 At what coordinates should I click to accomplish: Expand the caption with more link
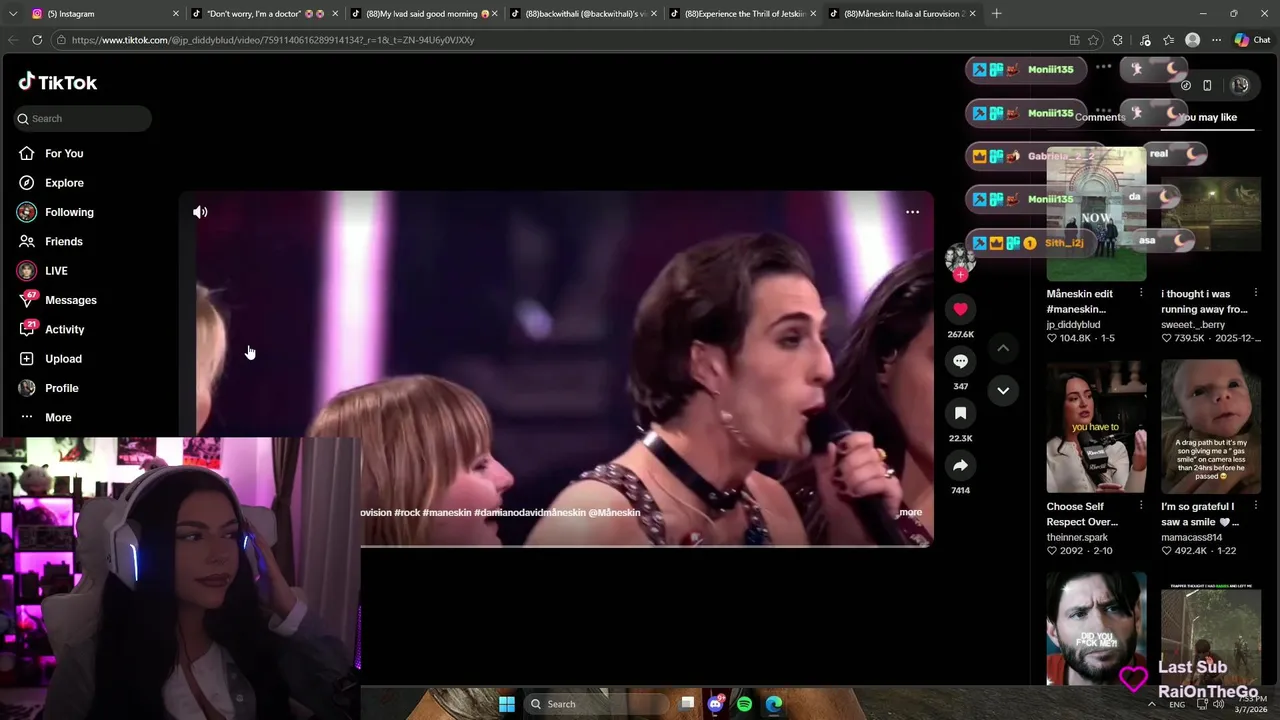click(x=910, y=512)
